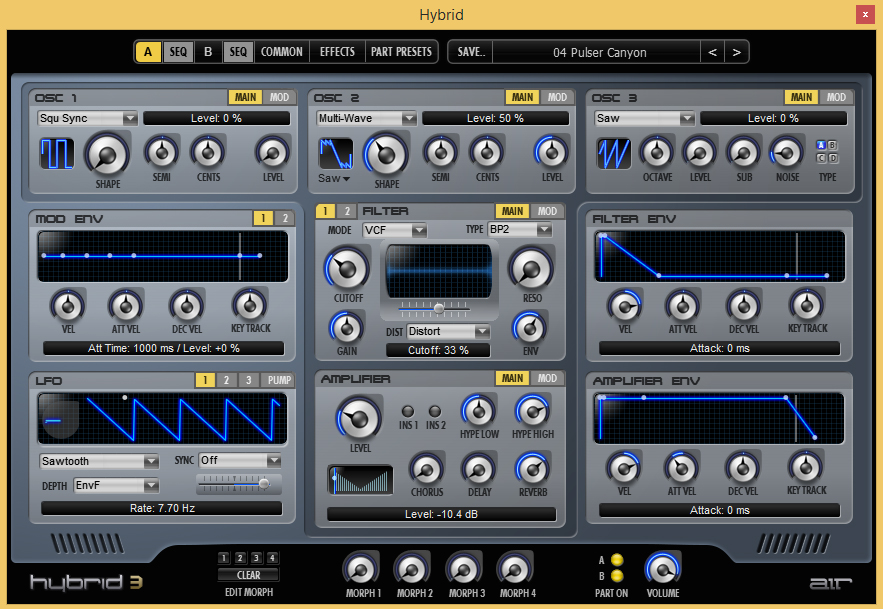Click CLEAR under the morph numbers
The height and width of the screenshot is (609, 883).
(248, 574)
